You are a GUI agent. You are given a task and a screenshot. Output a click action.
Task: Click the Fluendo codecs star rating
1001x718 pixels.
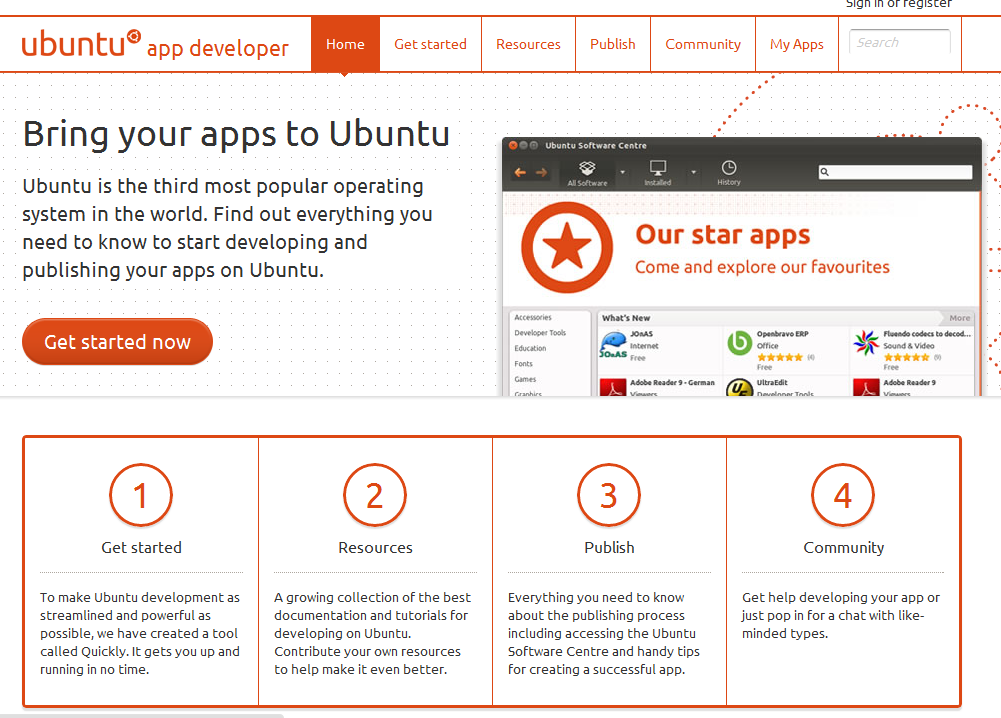click(x=907, y=357)
